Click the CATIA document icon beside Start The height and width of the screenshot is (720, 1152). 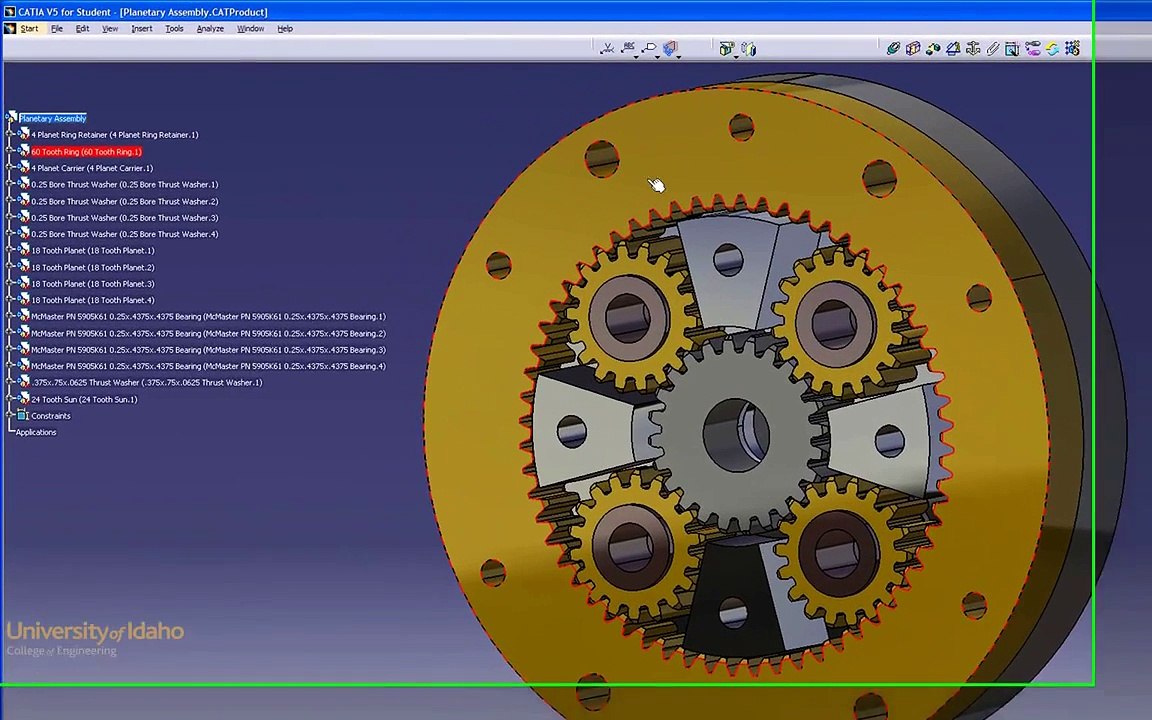(10, 29)
